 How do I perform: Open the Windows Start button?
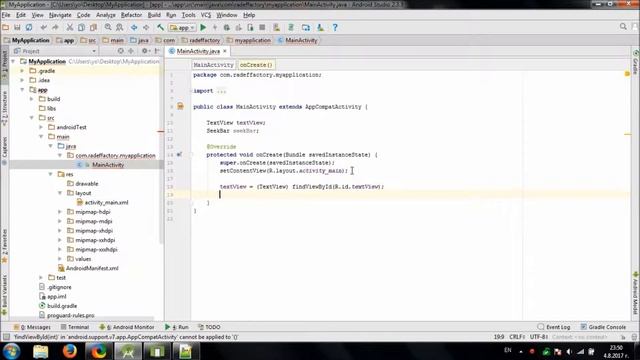click(11, 351)
